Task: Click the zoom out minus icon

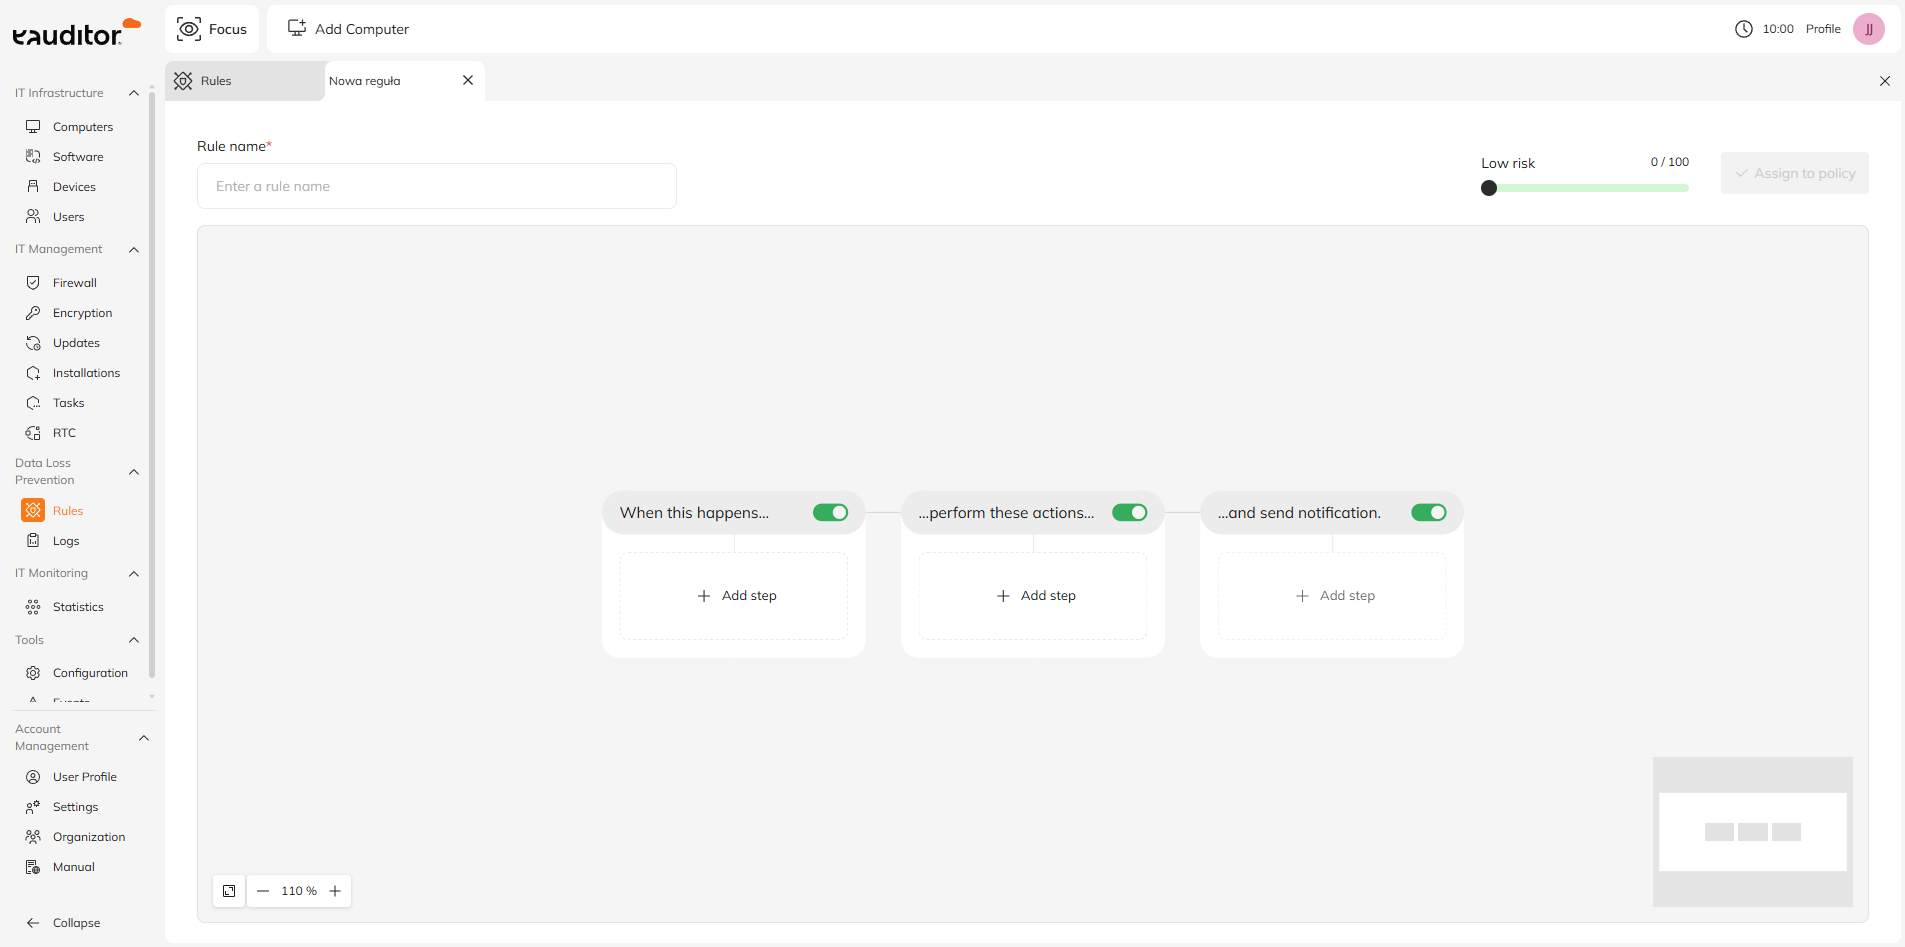Action: (x=263, y=891)
